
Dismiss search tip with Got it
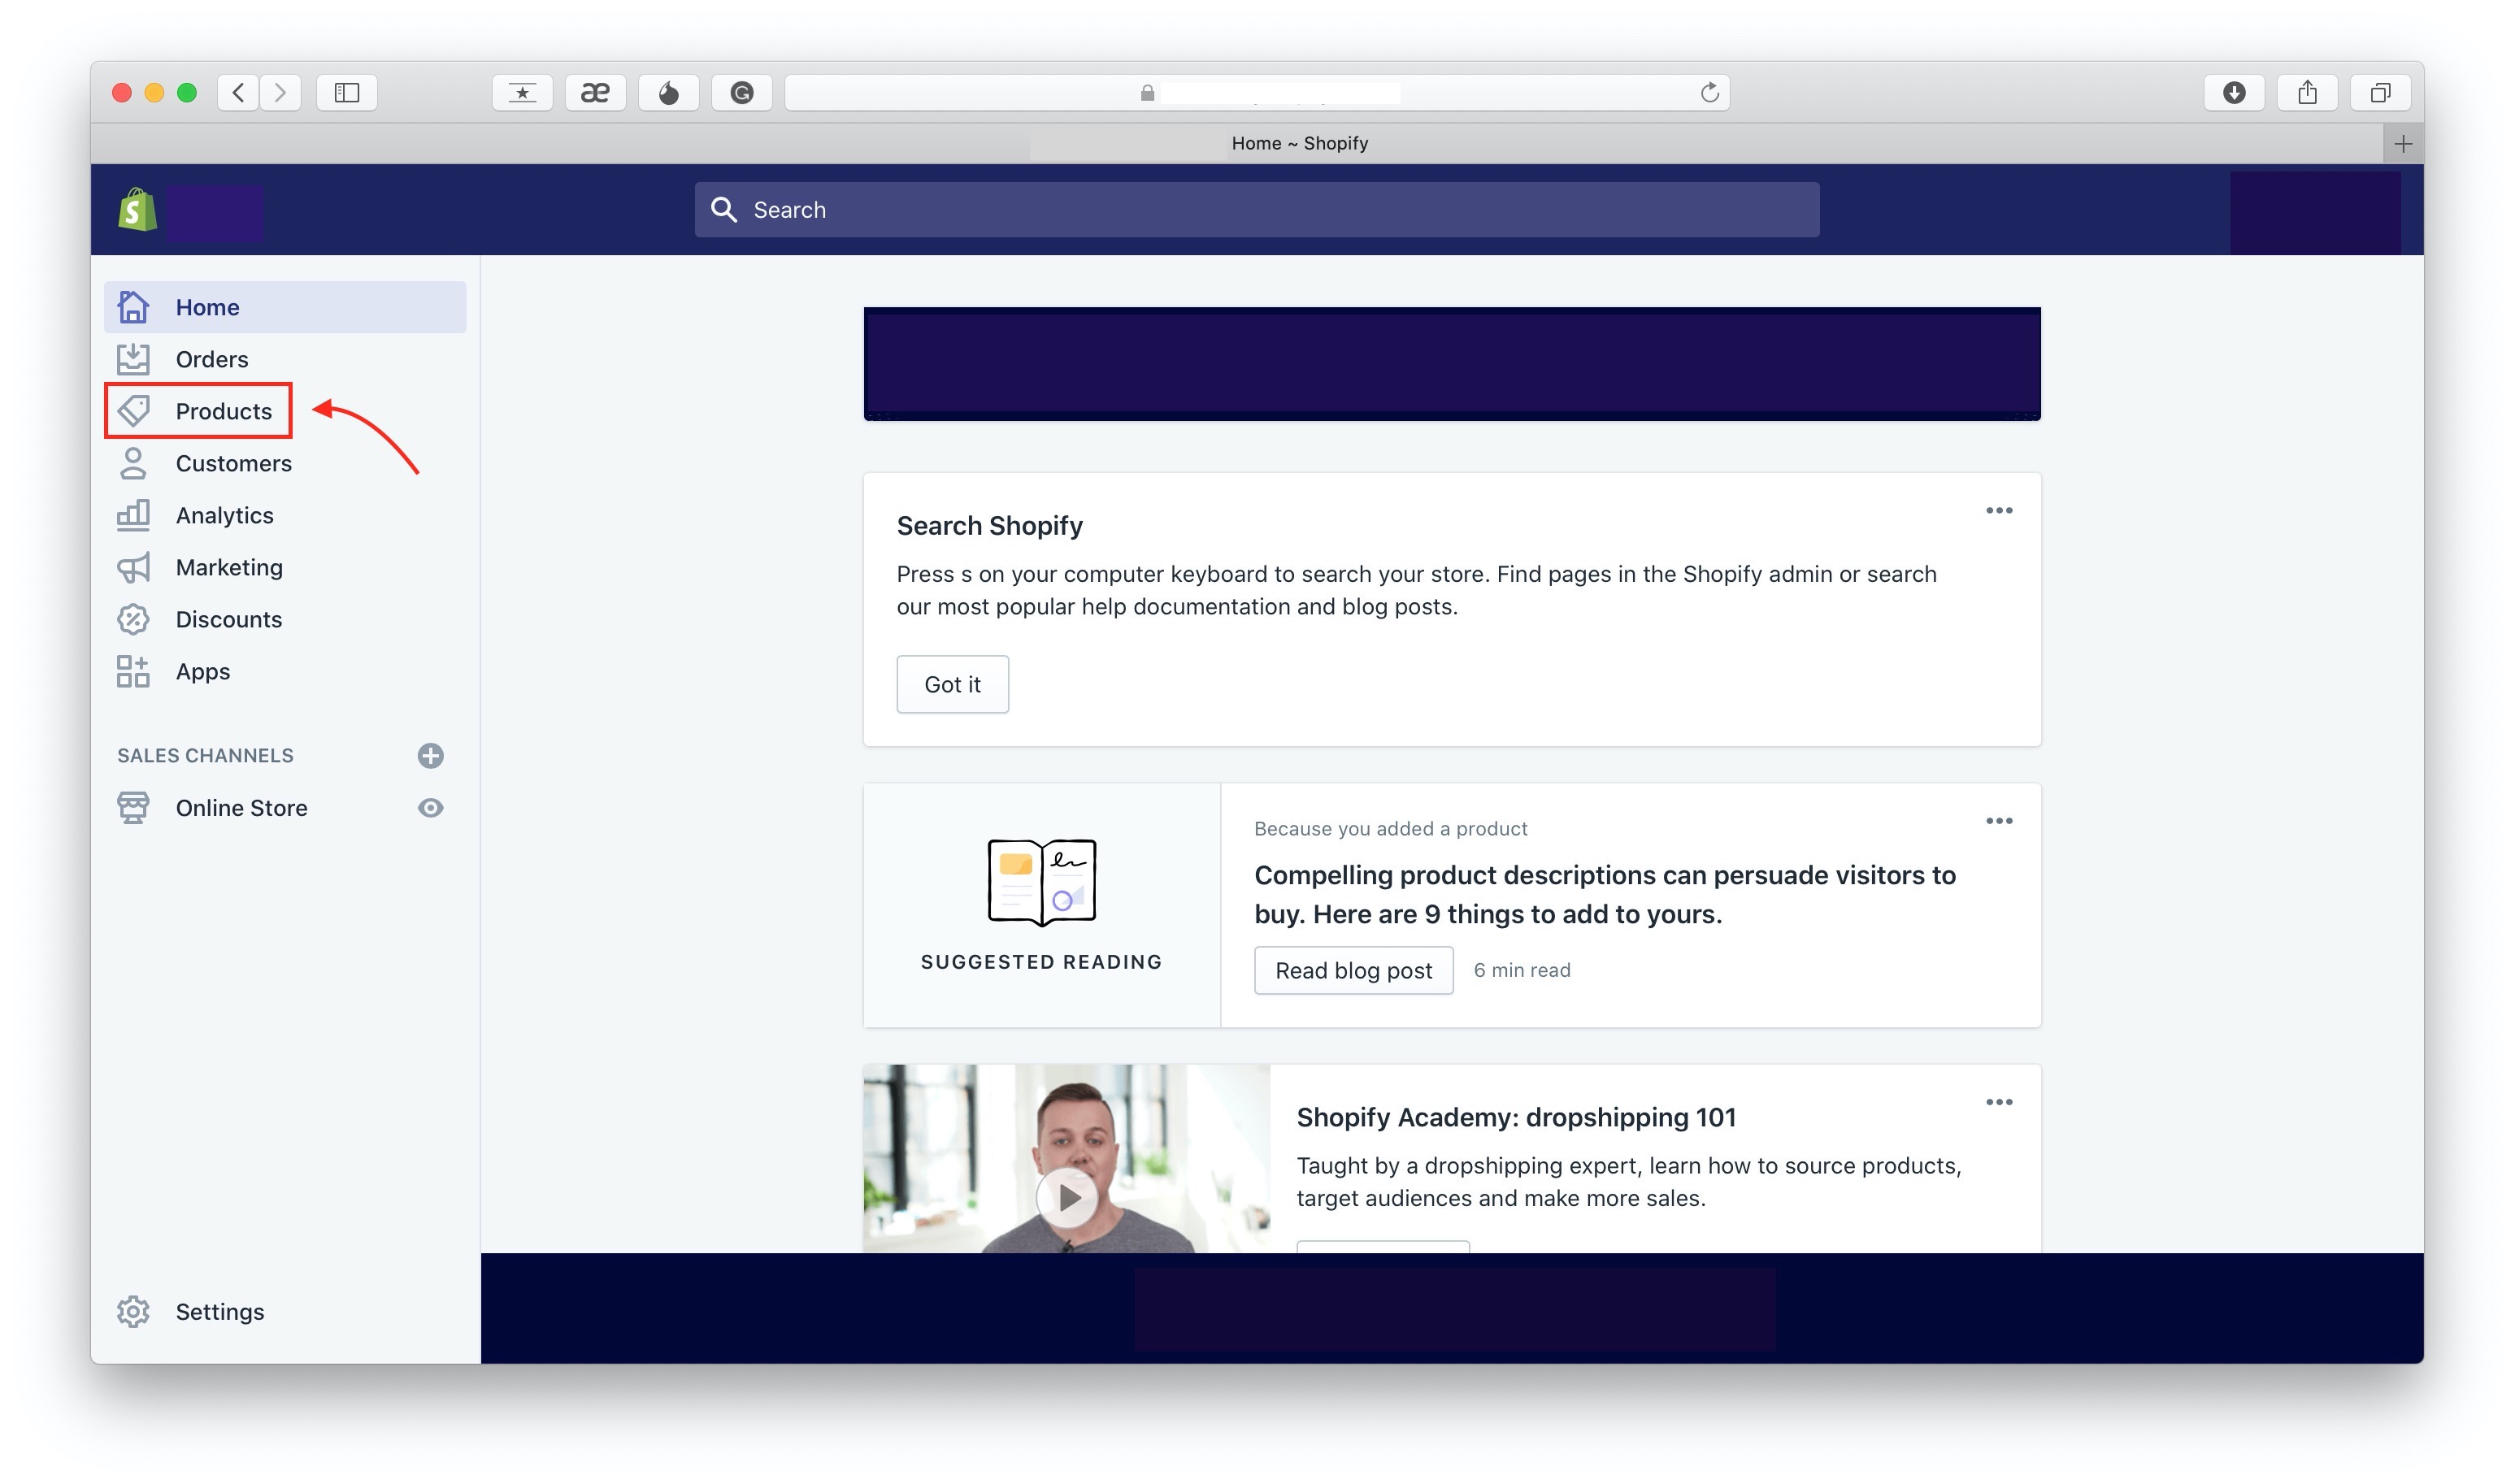(952, 684)
